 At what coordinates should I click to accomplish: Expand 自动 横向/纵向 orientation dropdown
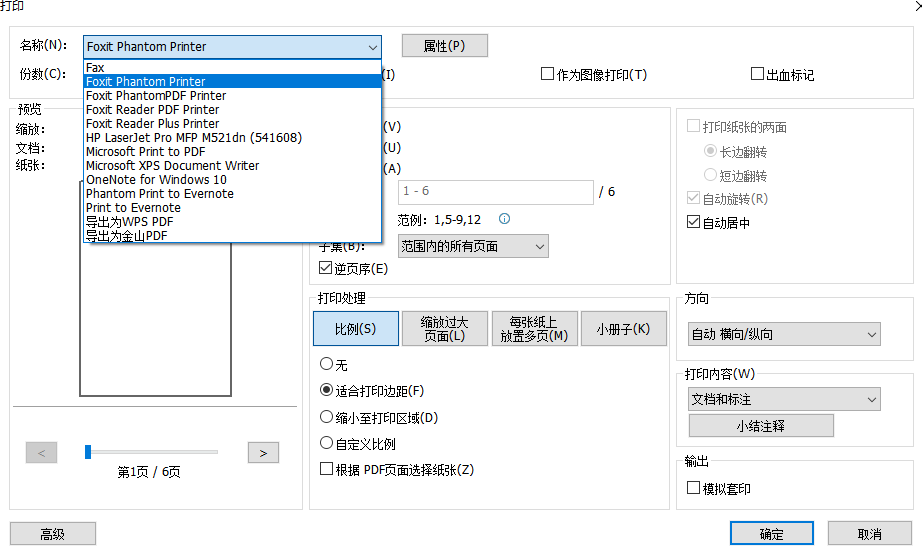pyautogui.click(x=784, y=334)
